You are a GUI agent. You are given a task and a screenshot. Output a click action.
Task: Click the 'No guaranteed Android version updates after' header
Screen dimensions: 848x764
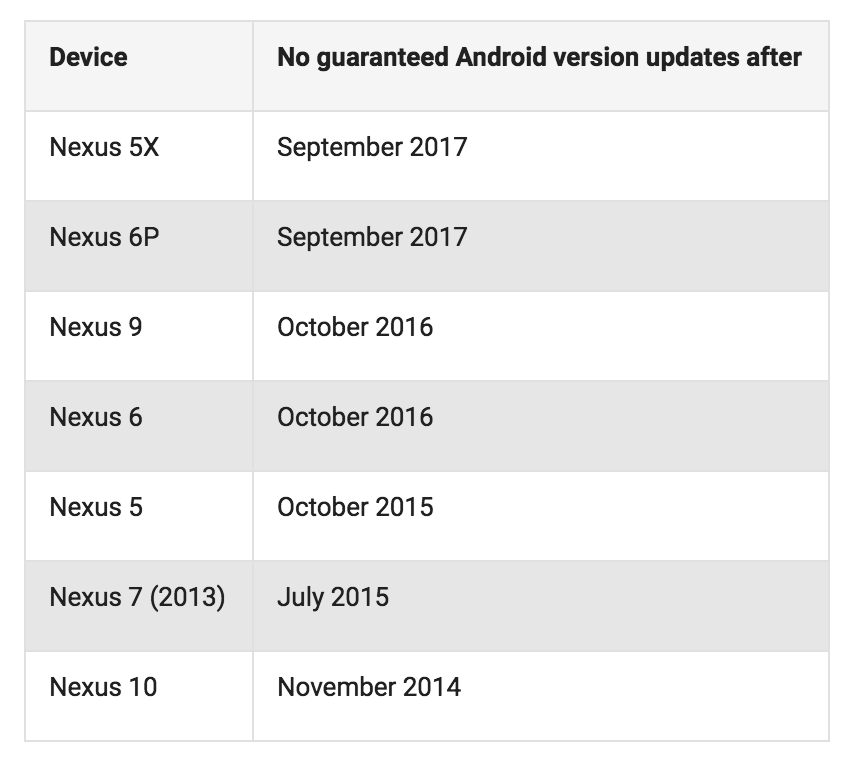coord(539,57)
